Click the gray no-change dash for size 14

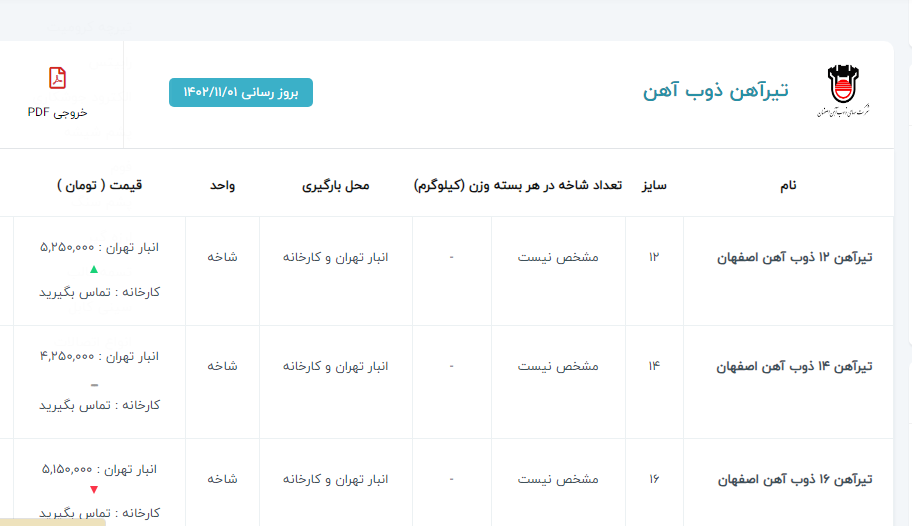coord(94,384)
